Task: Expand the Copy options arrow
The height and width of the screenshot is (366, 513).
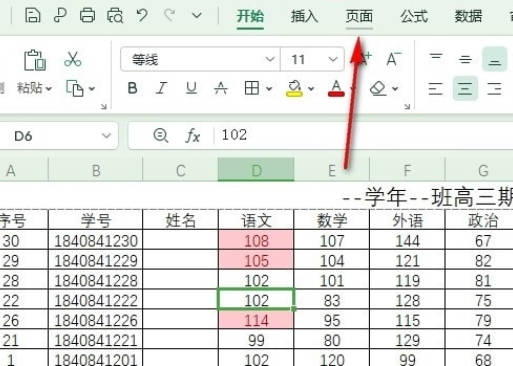Action: click(92, 89)
